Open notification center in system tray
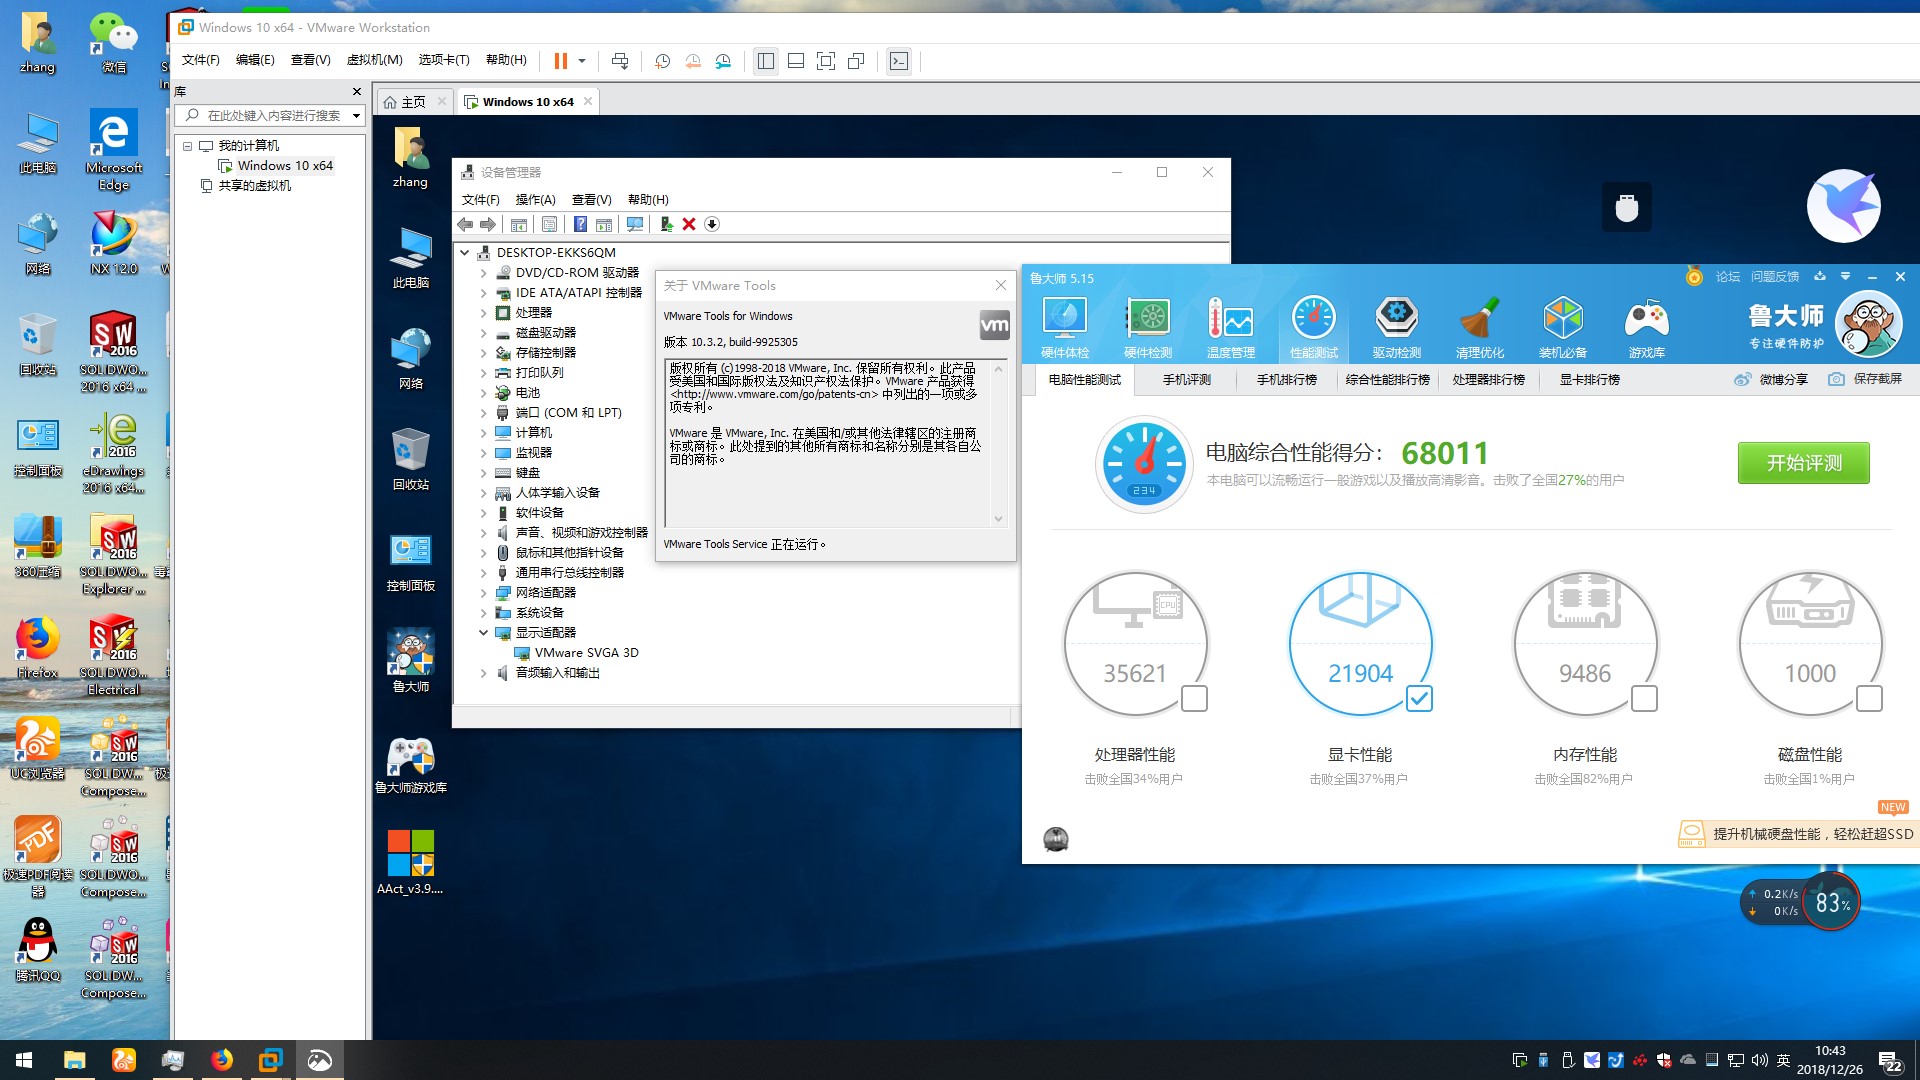Viewport: 1920px width, 1080px height. pos(1890,1061)
